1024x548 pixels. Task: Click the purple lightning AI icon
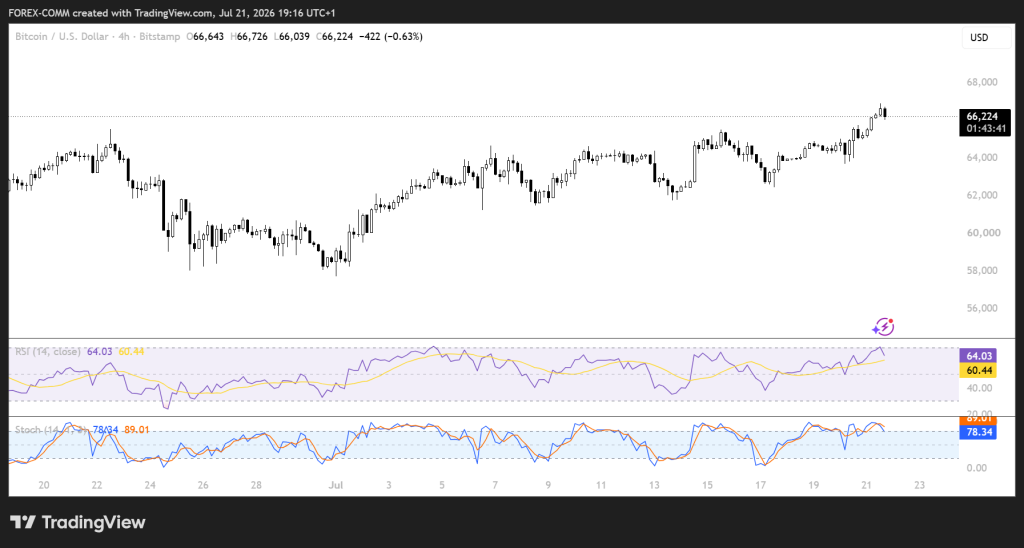(x=883, y=326)
